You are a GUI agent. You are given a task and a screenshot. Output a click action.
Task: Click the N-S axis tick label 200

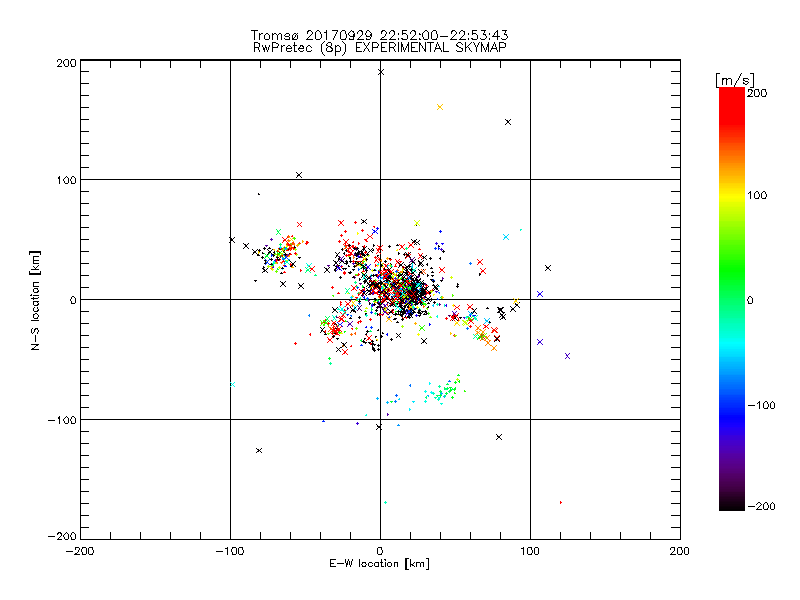[66, 63]
